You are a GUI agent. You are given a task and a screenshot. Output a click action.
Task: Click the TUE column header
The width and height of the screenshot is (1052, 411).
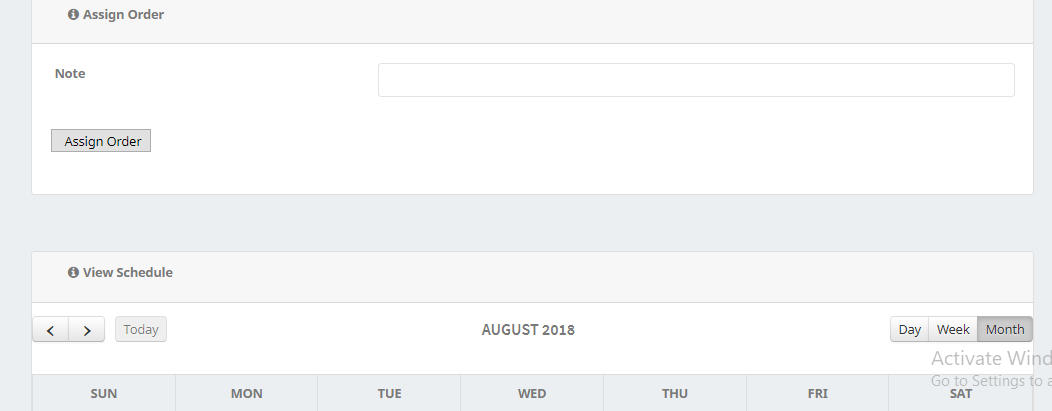389,394
